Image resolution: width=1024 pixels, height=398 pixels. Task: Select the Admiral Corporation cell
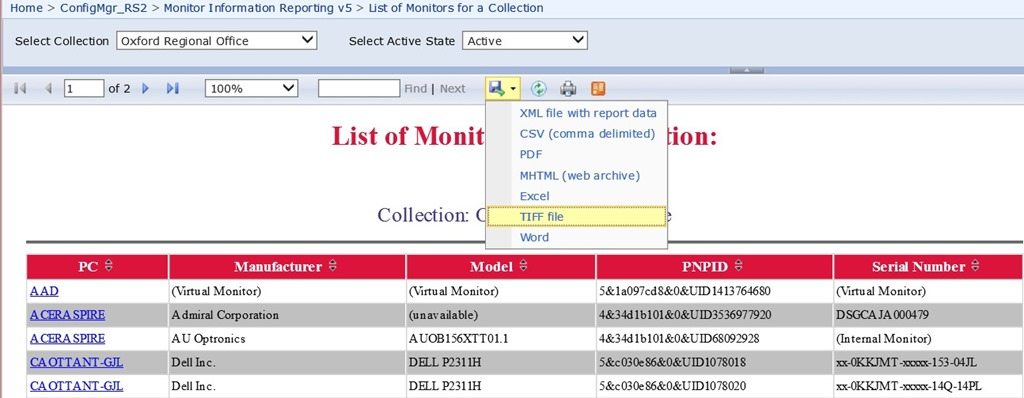coord(287,315)
